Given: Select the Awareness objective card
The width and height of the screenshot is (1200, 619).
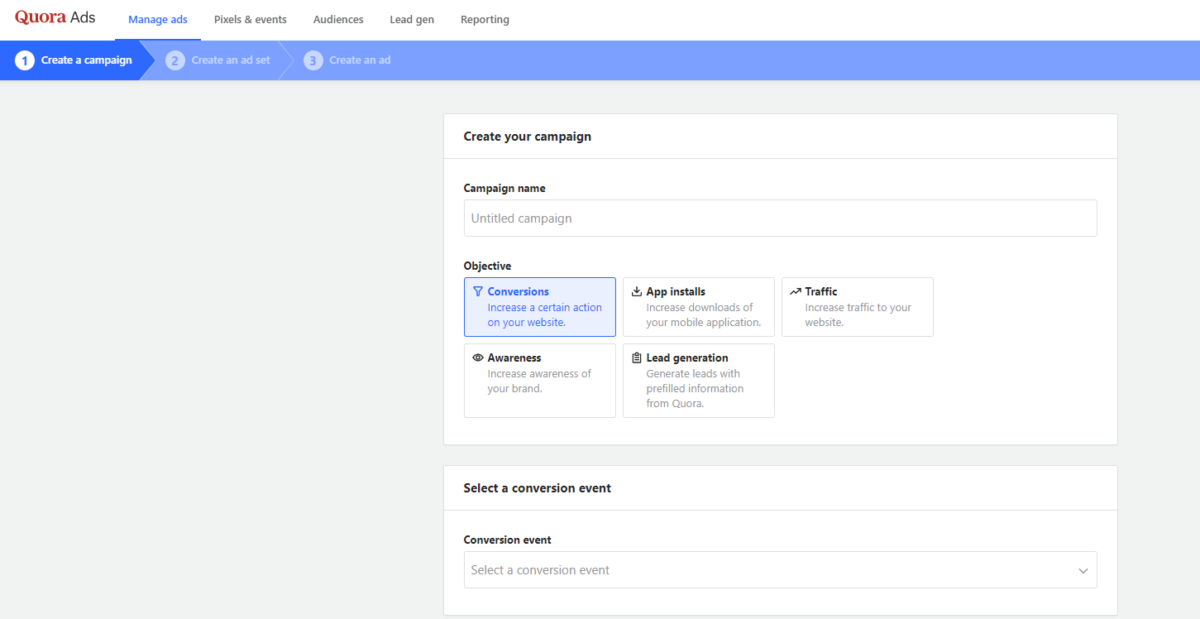Looking at the screenshot, I should coord(540,380).
